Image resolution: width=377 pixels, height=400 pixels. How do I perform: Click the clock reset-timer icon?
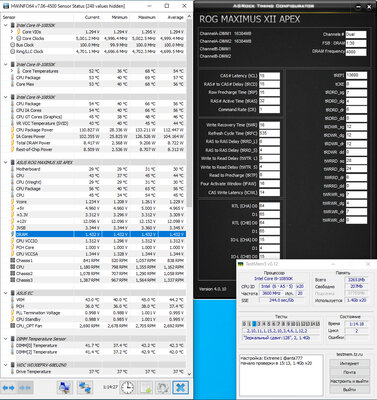(x=127, y=388)
